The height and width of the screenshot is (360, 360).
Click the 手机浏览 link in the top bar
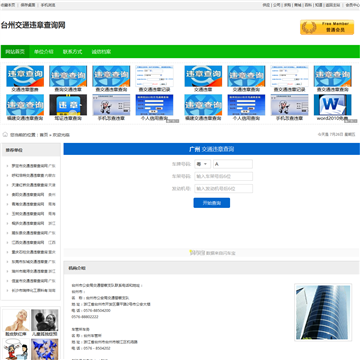48,5
